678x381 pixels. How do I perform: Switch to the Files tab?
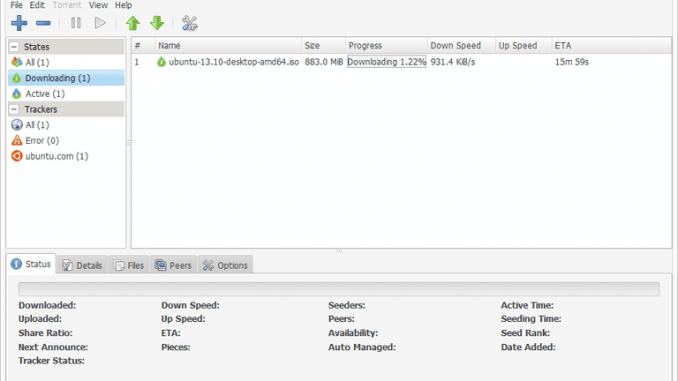pos(128,265)
